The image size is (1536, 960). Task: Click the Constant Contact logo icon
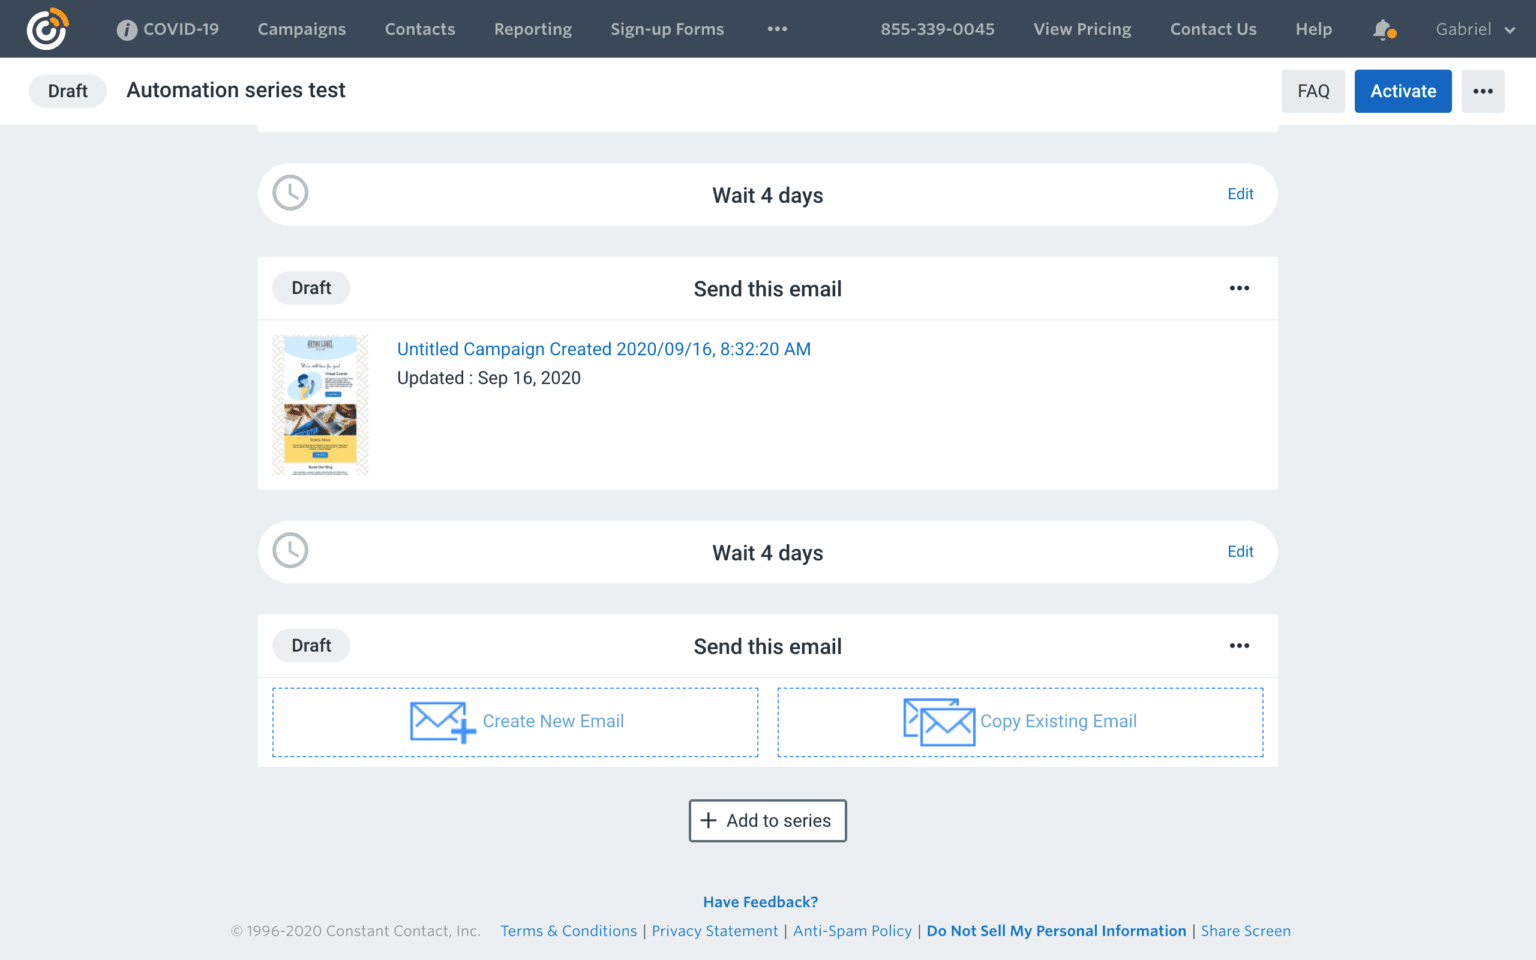coord(47,29)
